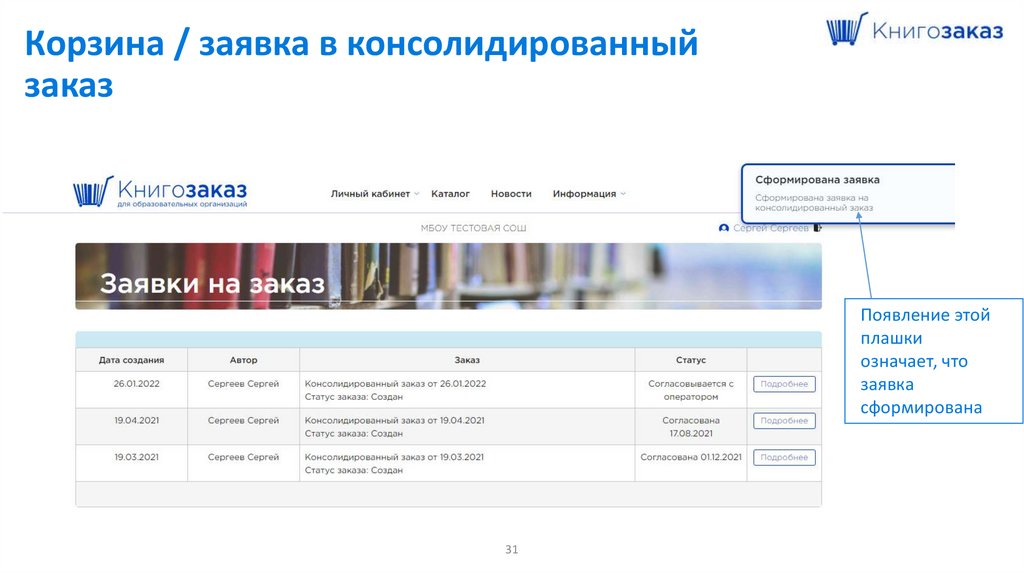Click the Статус column header
This screenshot has width=1024, height=574.
tap(691, 360)
